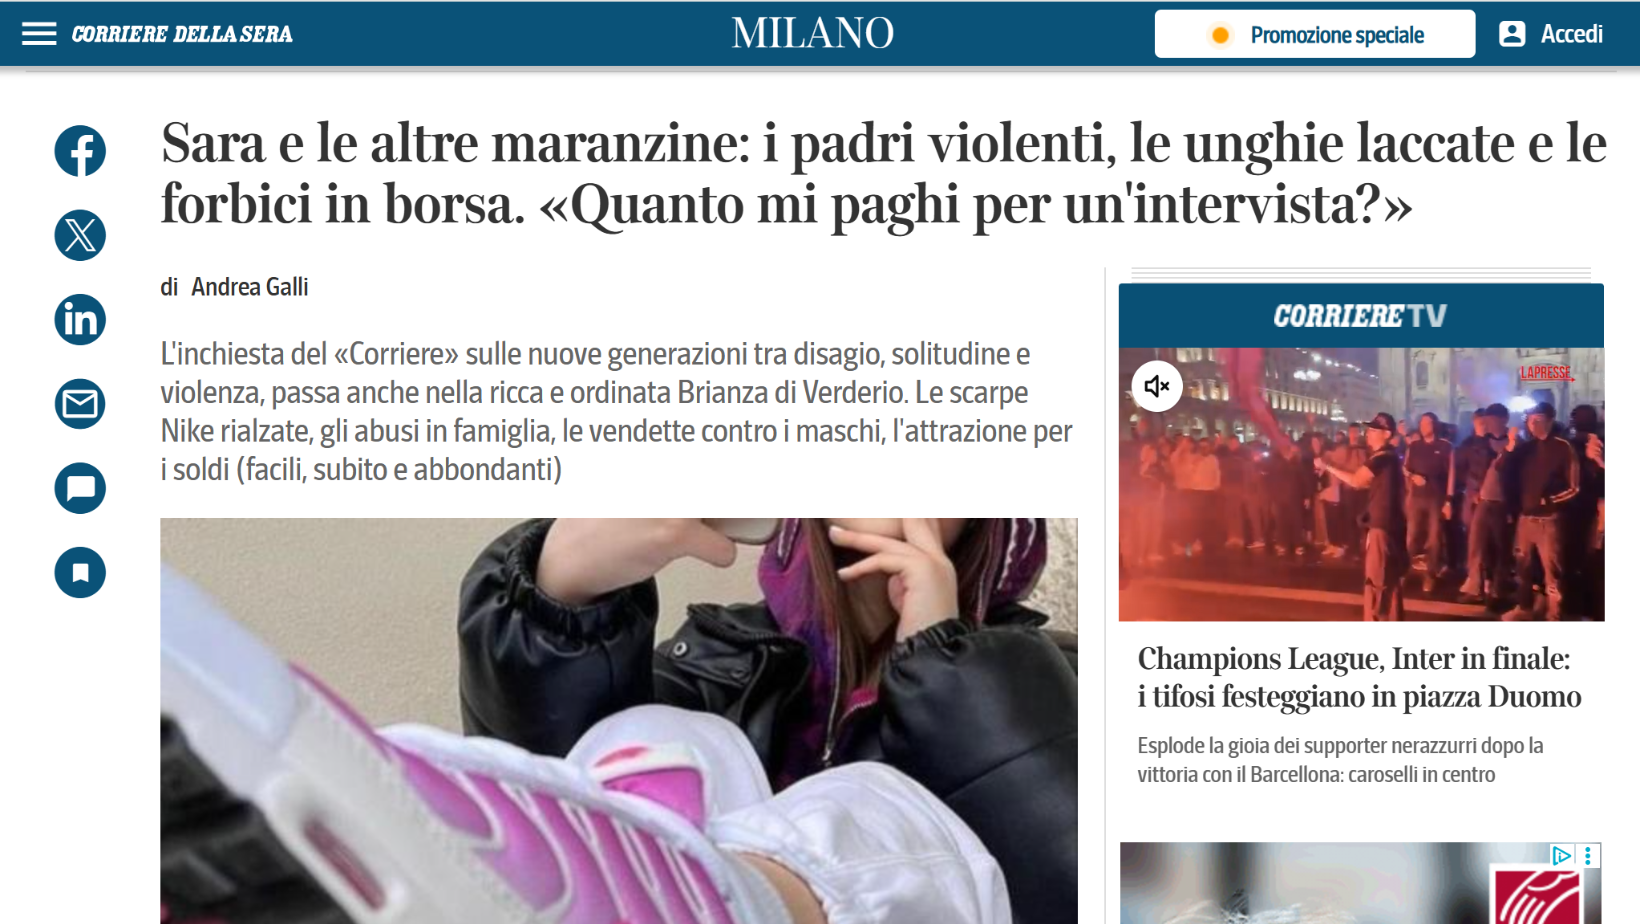Click the Promozione speciale button
The image size is (1640, 924).
click(1314, 34)
